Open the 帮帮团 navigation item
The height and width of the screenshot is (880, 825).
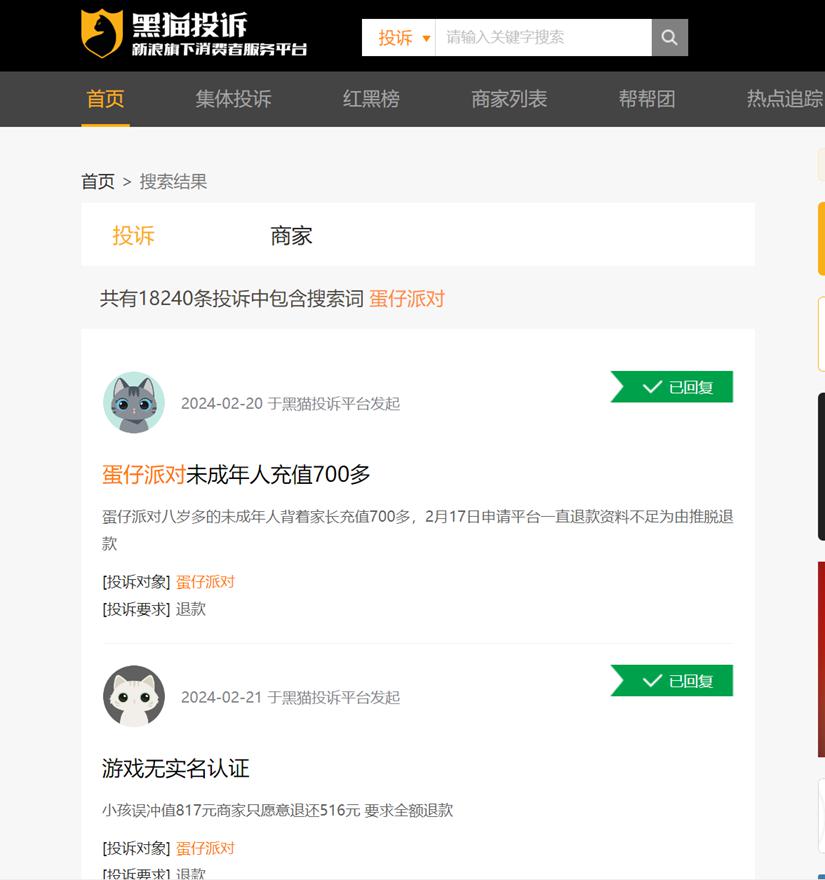[647, 99]
